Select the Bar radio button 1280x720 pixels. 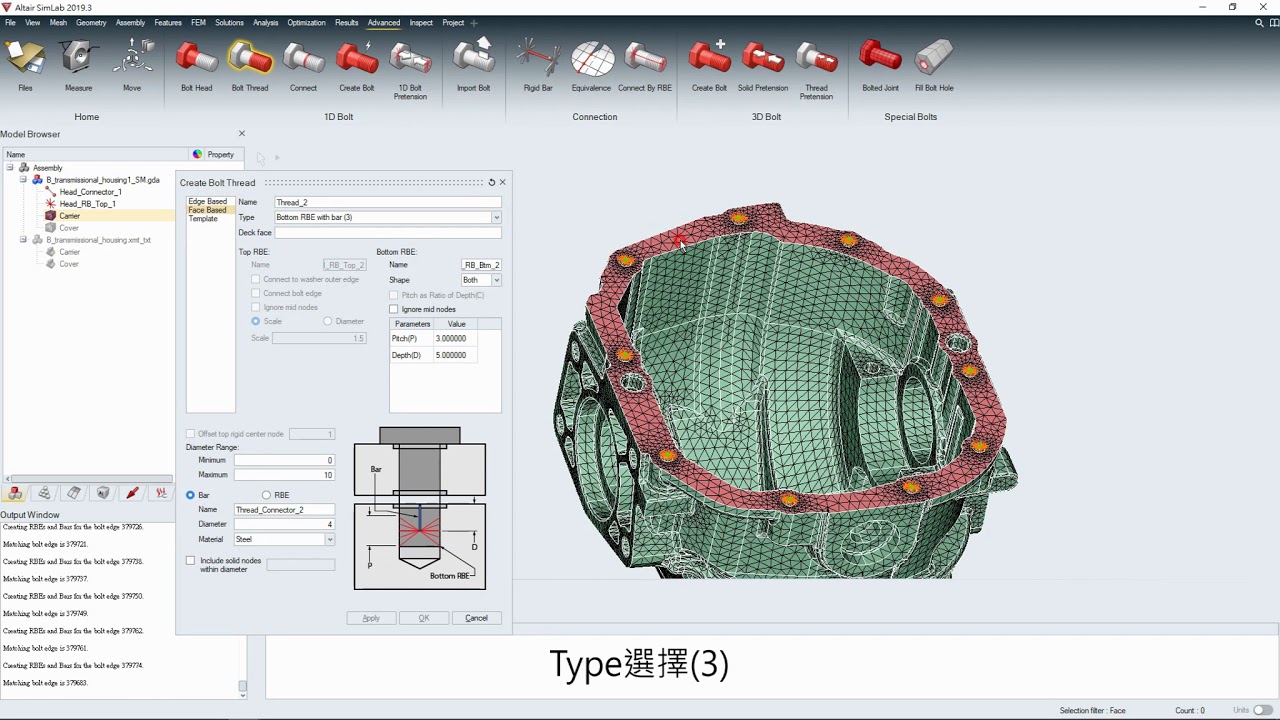(190, 495)
